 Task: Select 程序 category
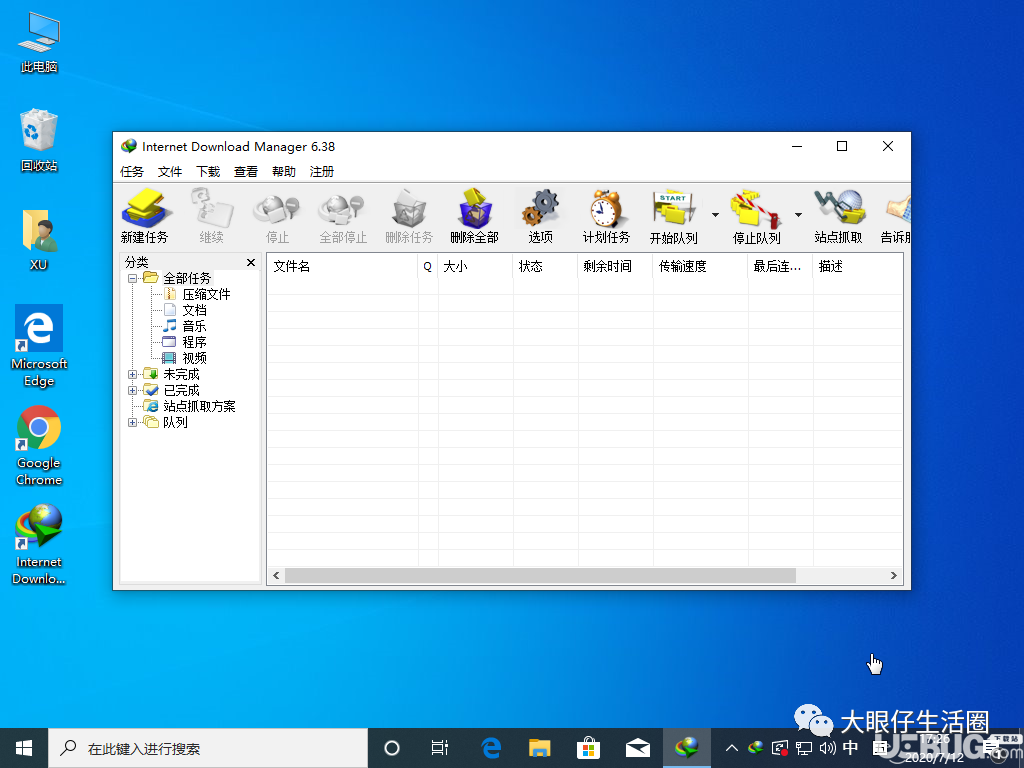point(185,342)
